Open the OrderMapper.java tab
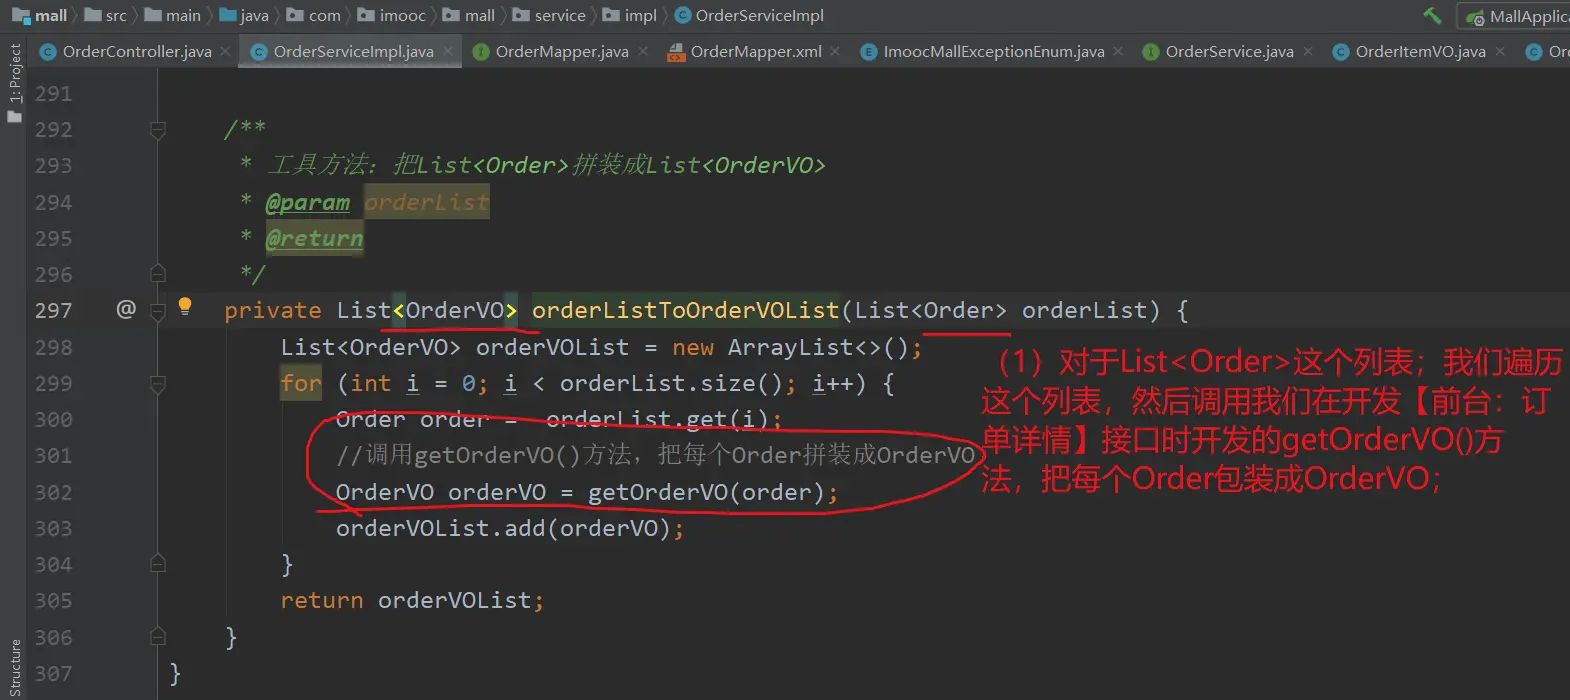The image size is (1570, 700). (562, 51)
